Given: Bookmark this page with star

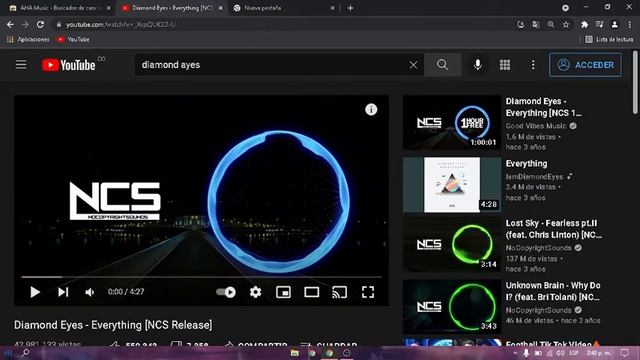Looking at the screenshot, I should (x=566, y=24).
